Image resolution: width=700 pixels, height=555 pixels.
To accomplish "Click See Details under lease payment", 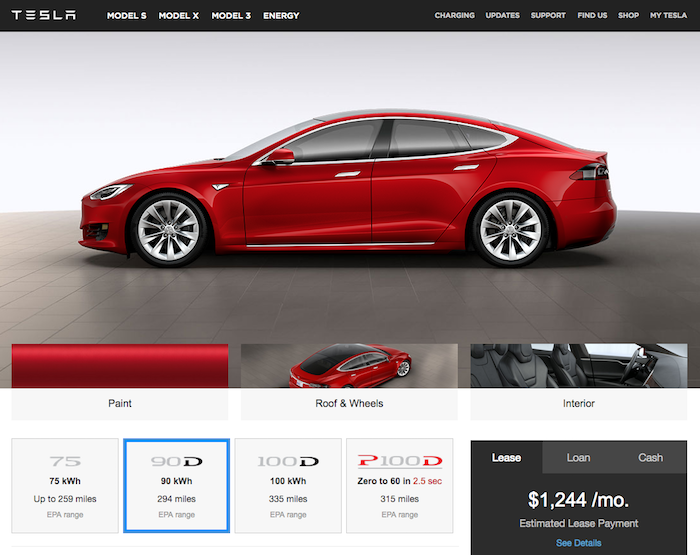I will [x=578, y=542].
